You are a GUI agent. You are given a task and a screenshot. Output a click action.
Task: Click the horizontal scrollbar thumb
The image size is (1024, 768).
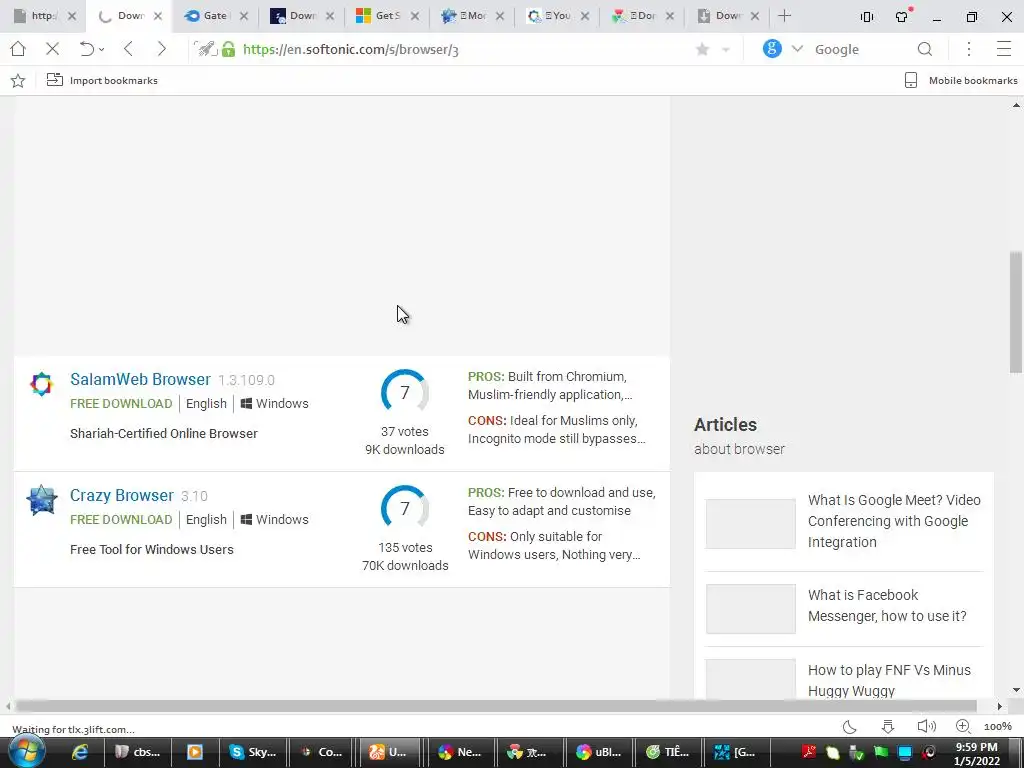496,706
